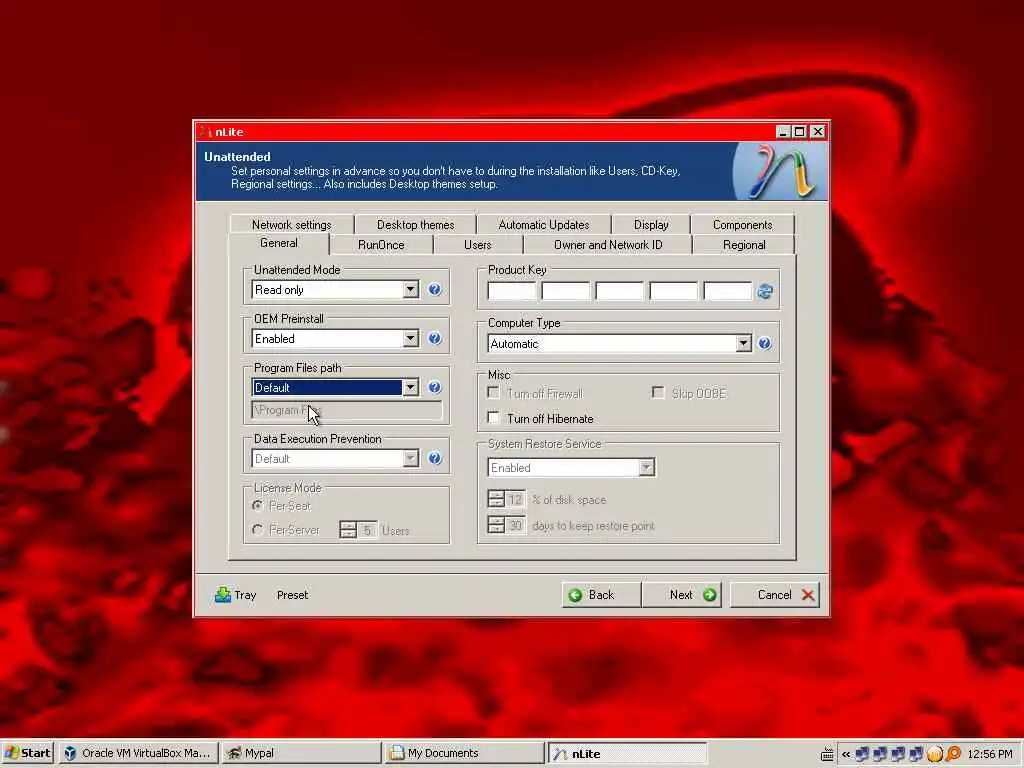Click the nLite logo in header

point(780,171)
